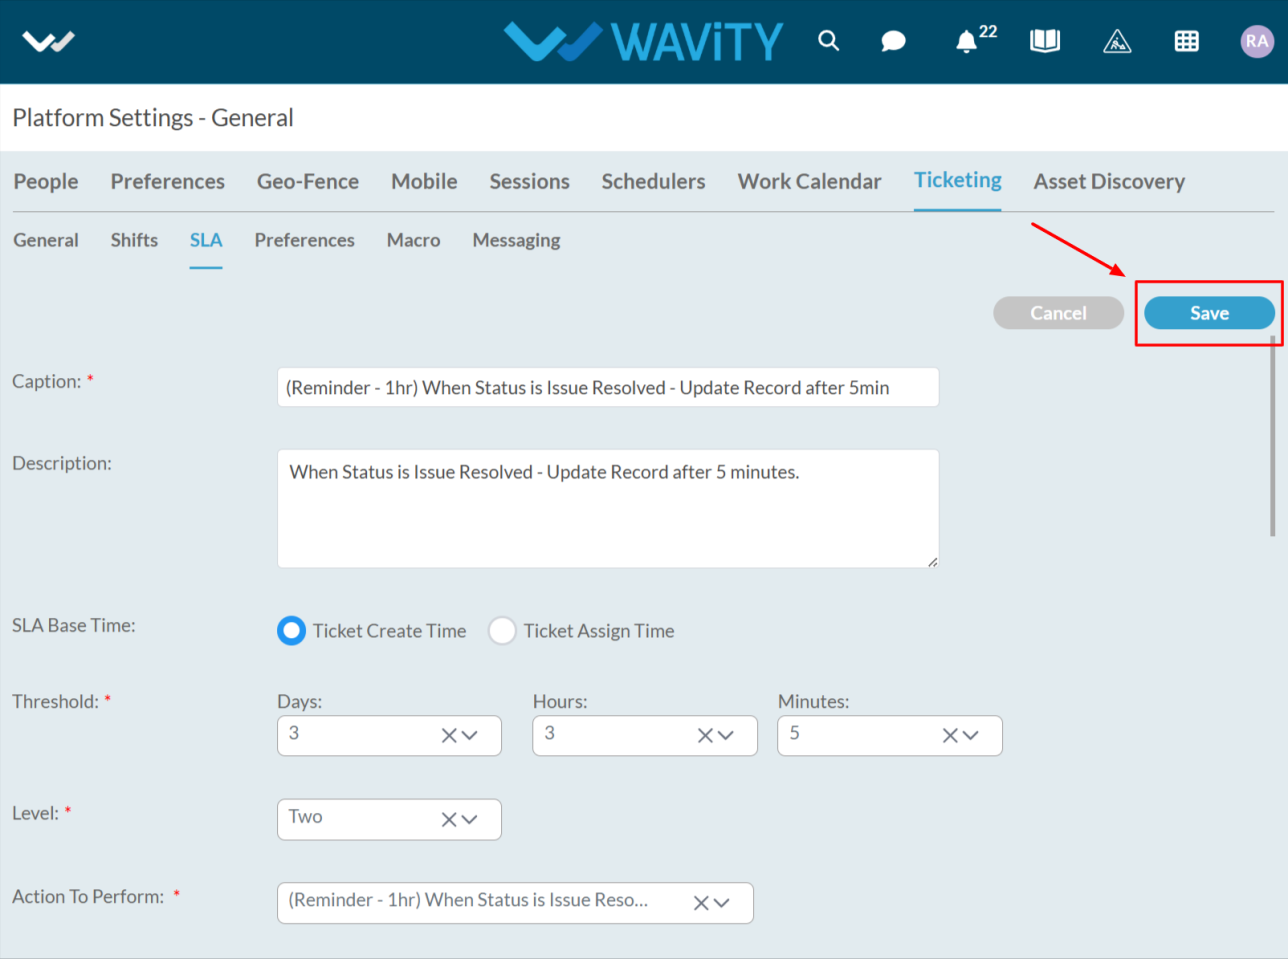Open the apps grid icon

[x=1186, y=41]
